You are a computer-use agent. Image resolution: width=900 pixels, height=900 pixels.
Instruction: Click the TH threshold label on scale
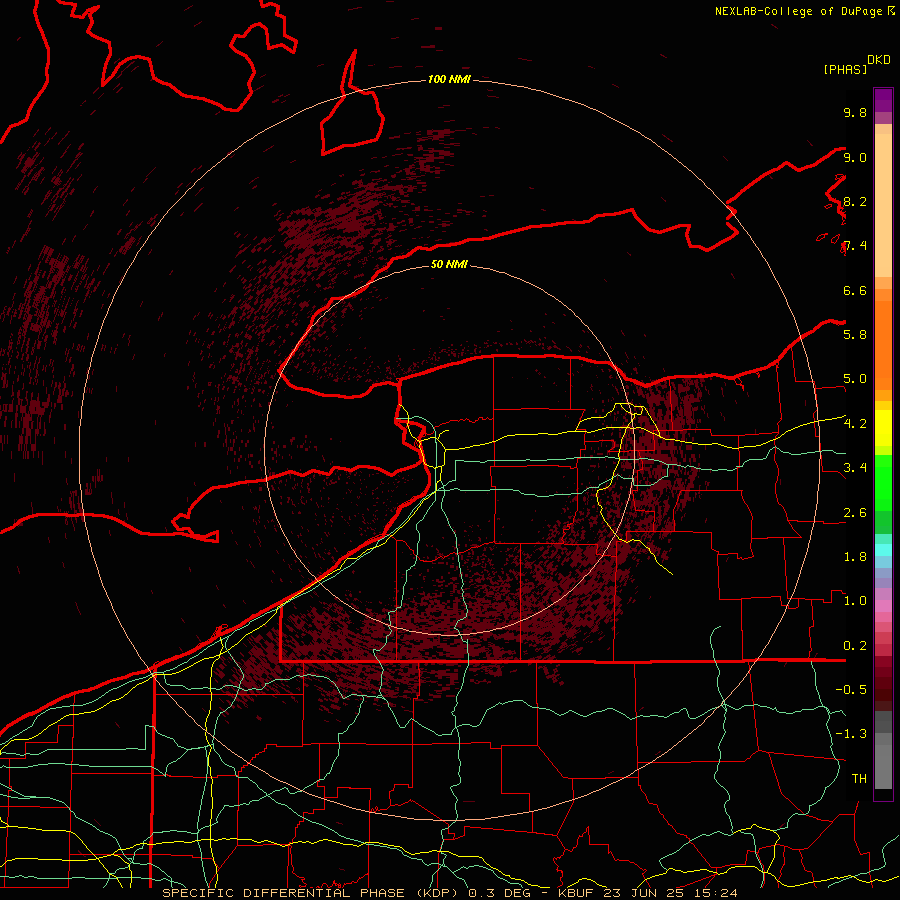point(859,778)
